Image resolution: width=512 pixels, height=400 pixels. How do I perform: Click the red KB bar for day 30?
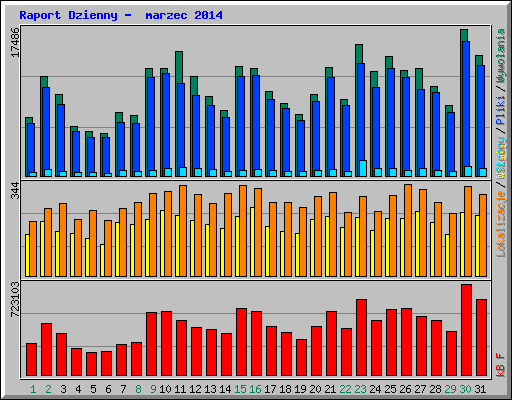tap(466, 330)
